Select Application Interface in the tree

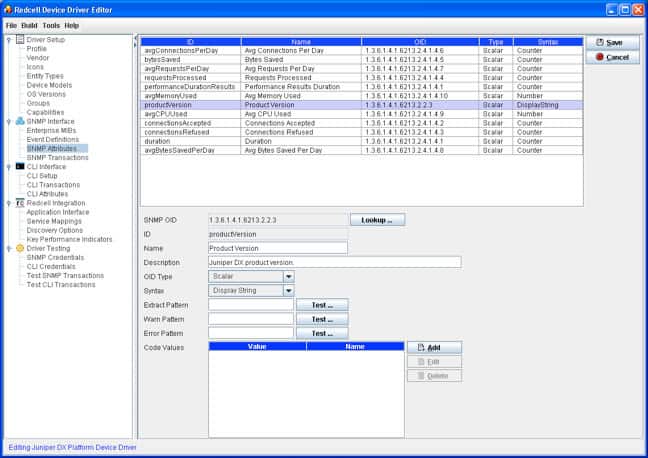click(x=58, y=212)
